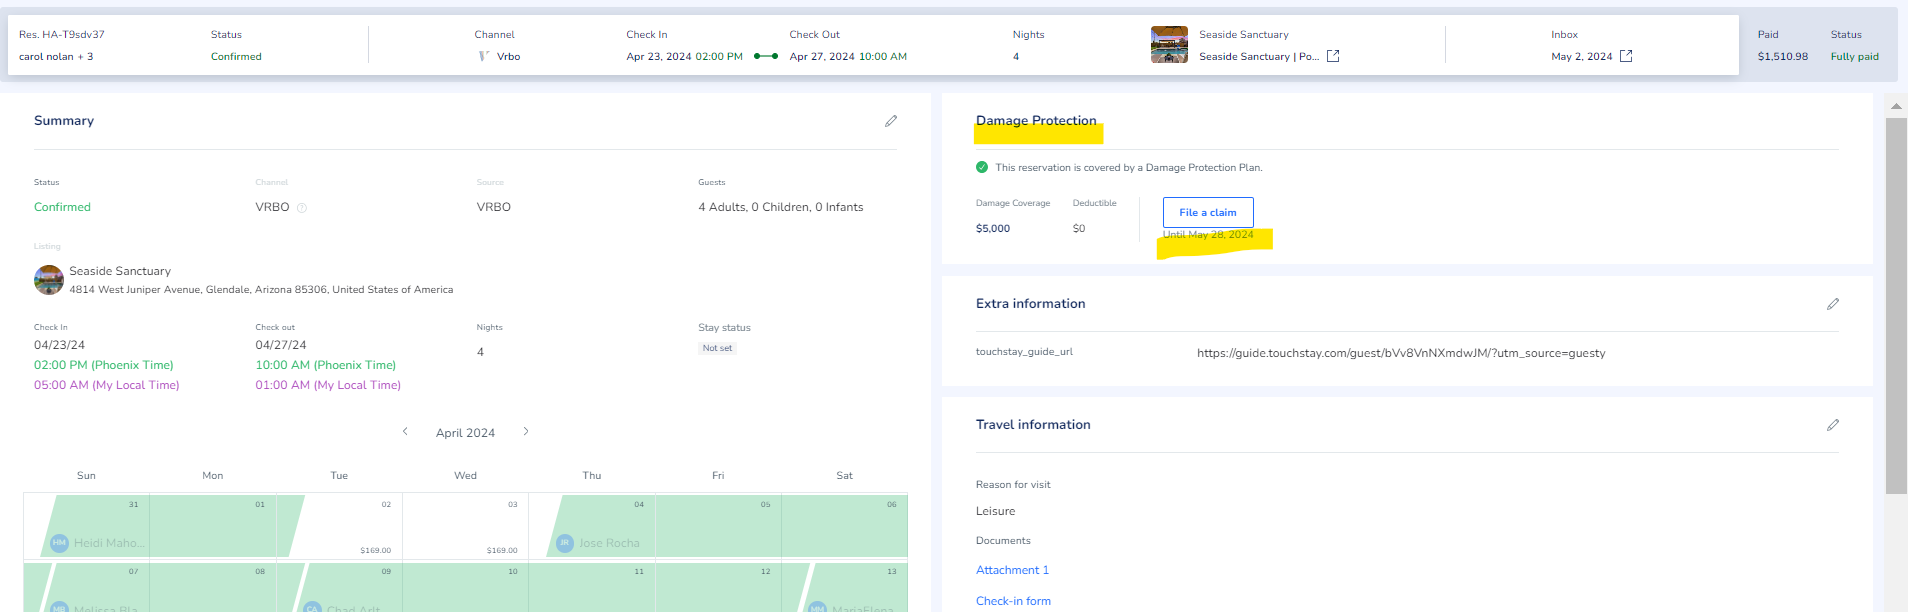Open the Attachment 1 link
The image size is (1908, 612).
click(1012, 570)
